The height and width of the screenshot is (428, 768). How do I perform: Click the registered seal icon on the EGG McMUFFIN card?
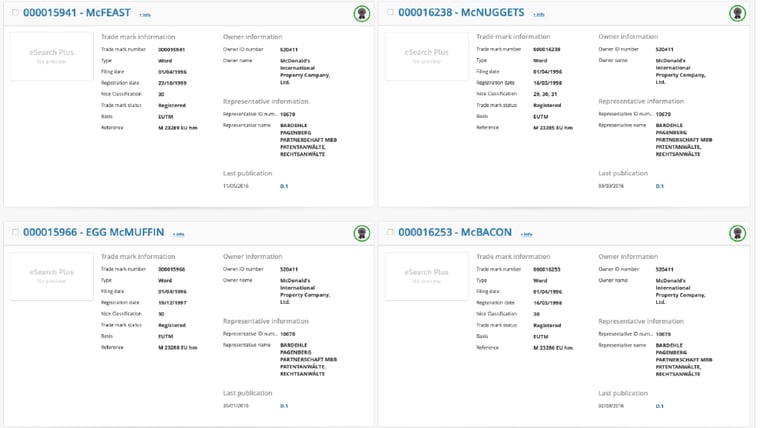361,233
